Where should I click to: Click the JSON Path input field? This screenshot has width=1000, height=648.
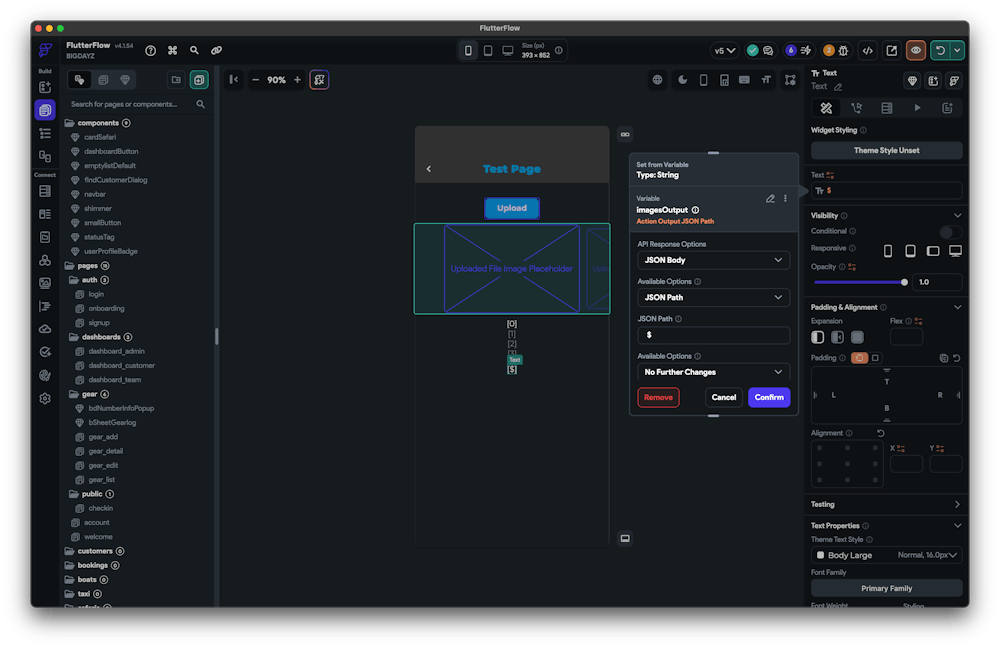point(713,335)
